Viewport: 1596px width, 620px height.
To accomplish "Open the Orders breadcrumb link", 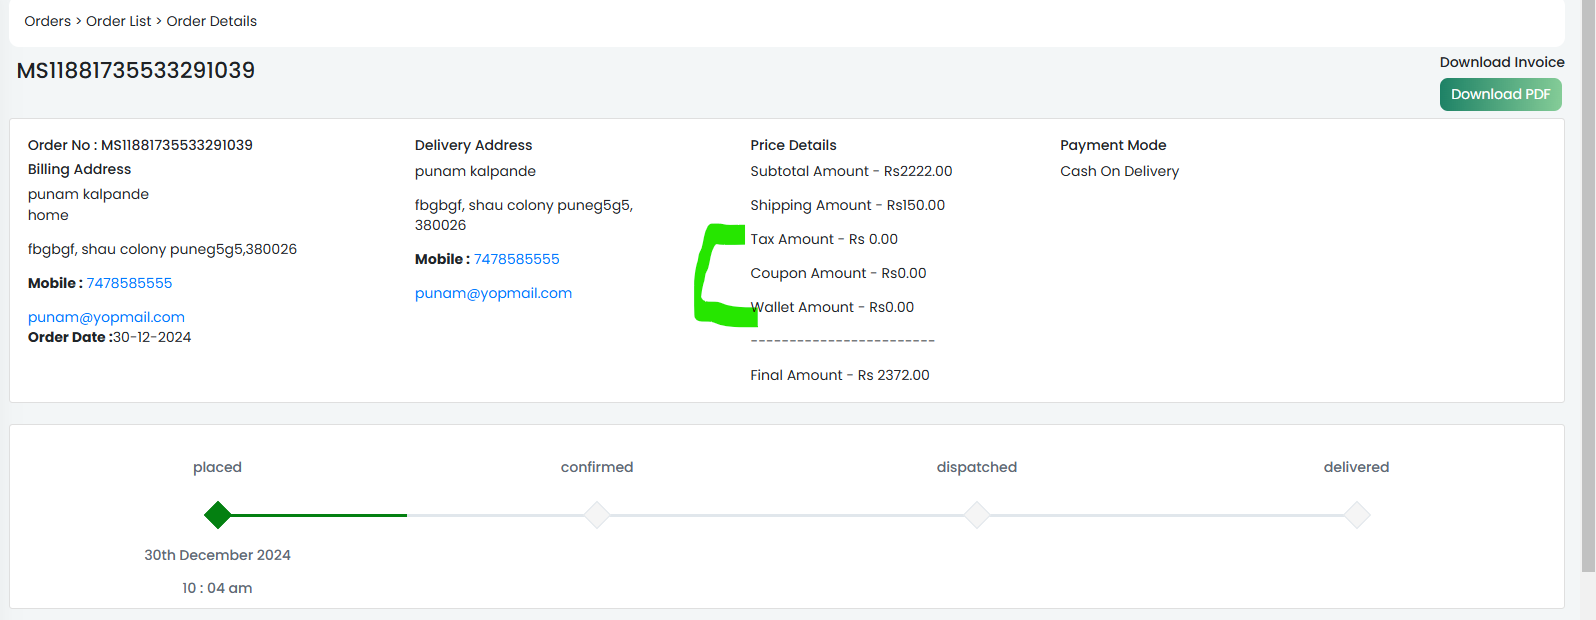I will [x=47, y=21].
